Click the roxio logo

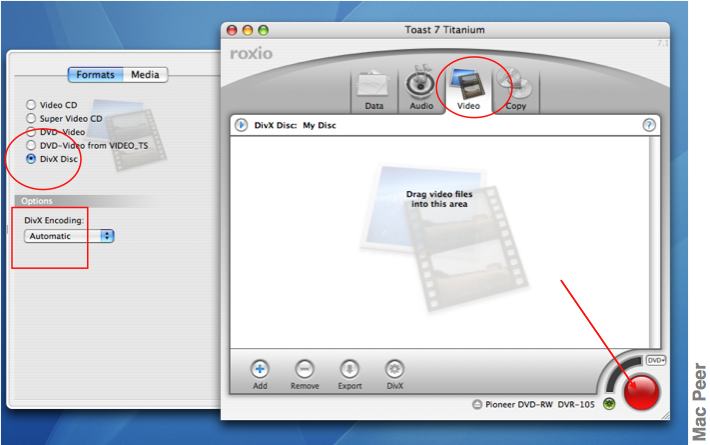coord(251,53)
